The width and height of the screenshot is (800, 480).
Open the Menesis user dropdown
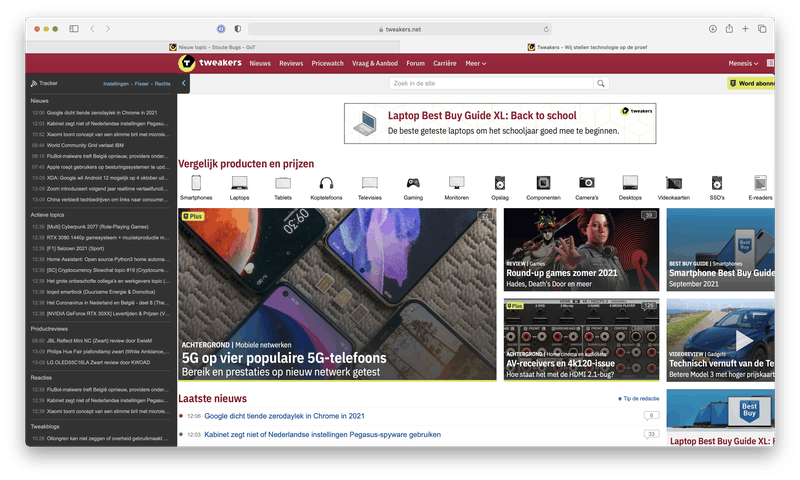tap(743, 63)
